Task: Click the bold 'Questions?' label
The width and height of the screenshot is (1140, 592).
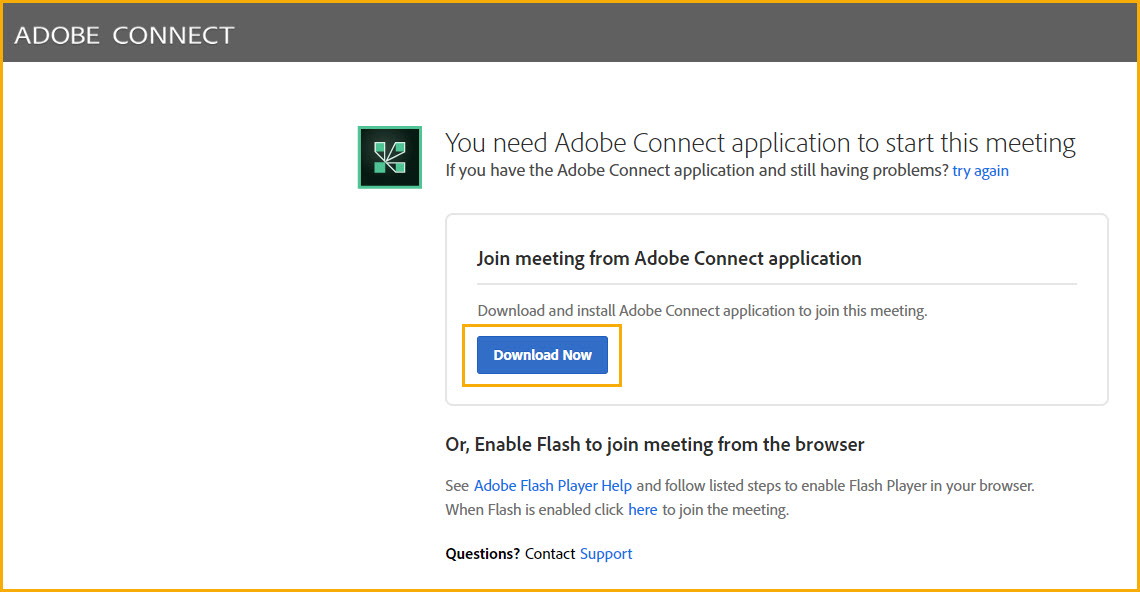Action: 483,554
